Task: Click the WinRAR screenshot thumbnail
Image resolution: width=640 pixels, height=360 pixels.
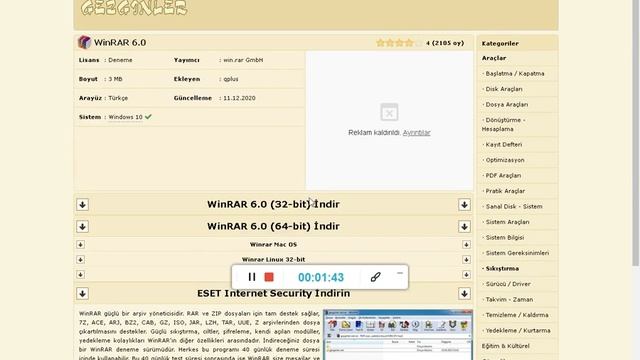Action: [398, 335]
